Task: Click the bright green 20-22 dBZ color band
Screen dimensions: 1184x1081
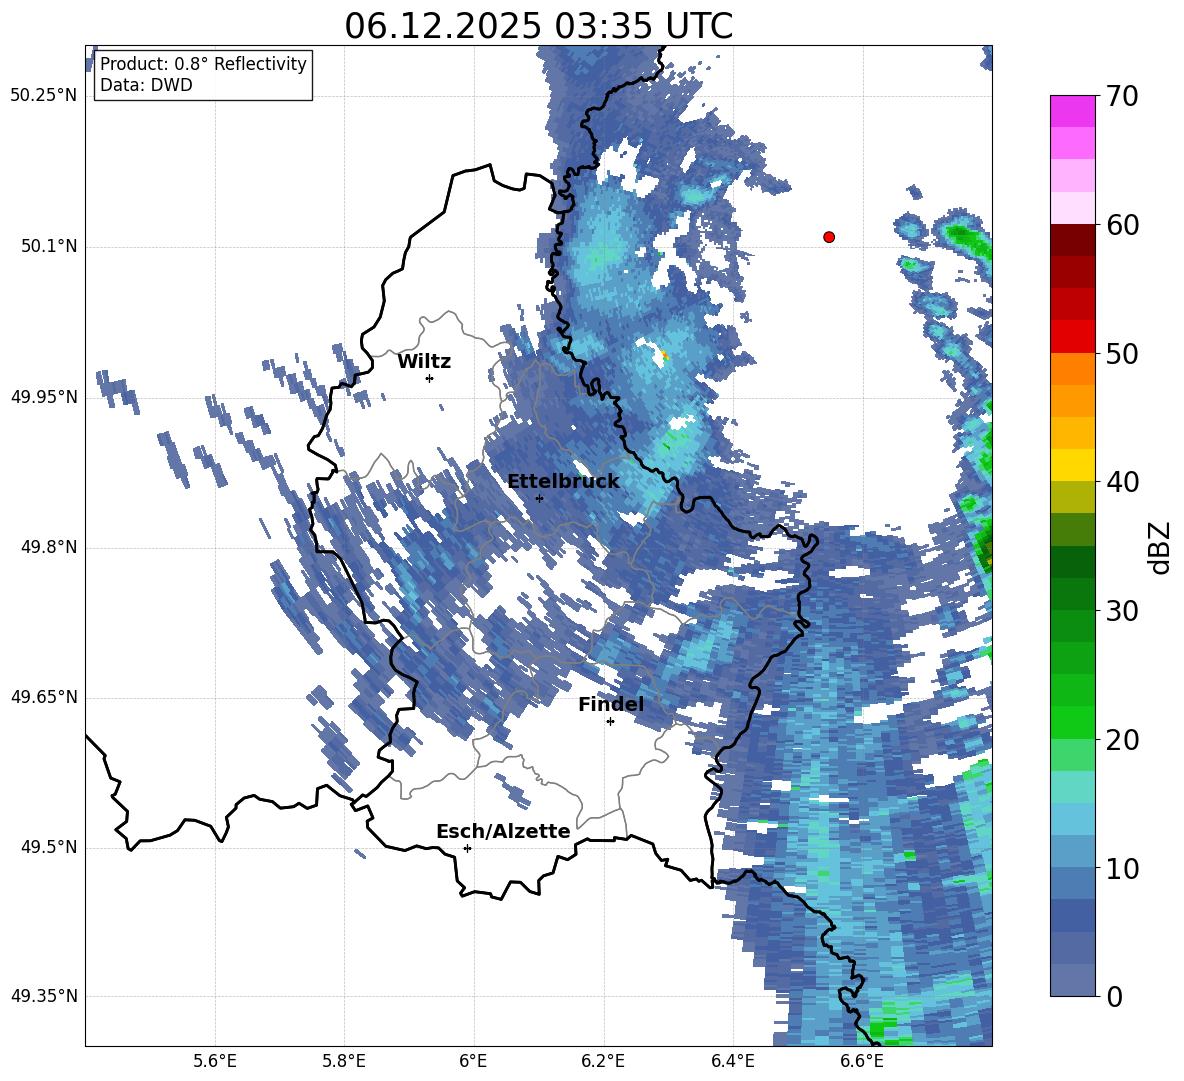Action: click(x=1073, y=722)
